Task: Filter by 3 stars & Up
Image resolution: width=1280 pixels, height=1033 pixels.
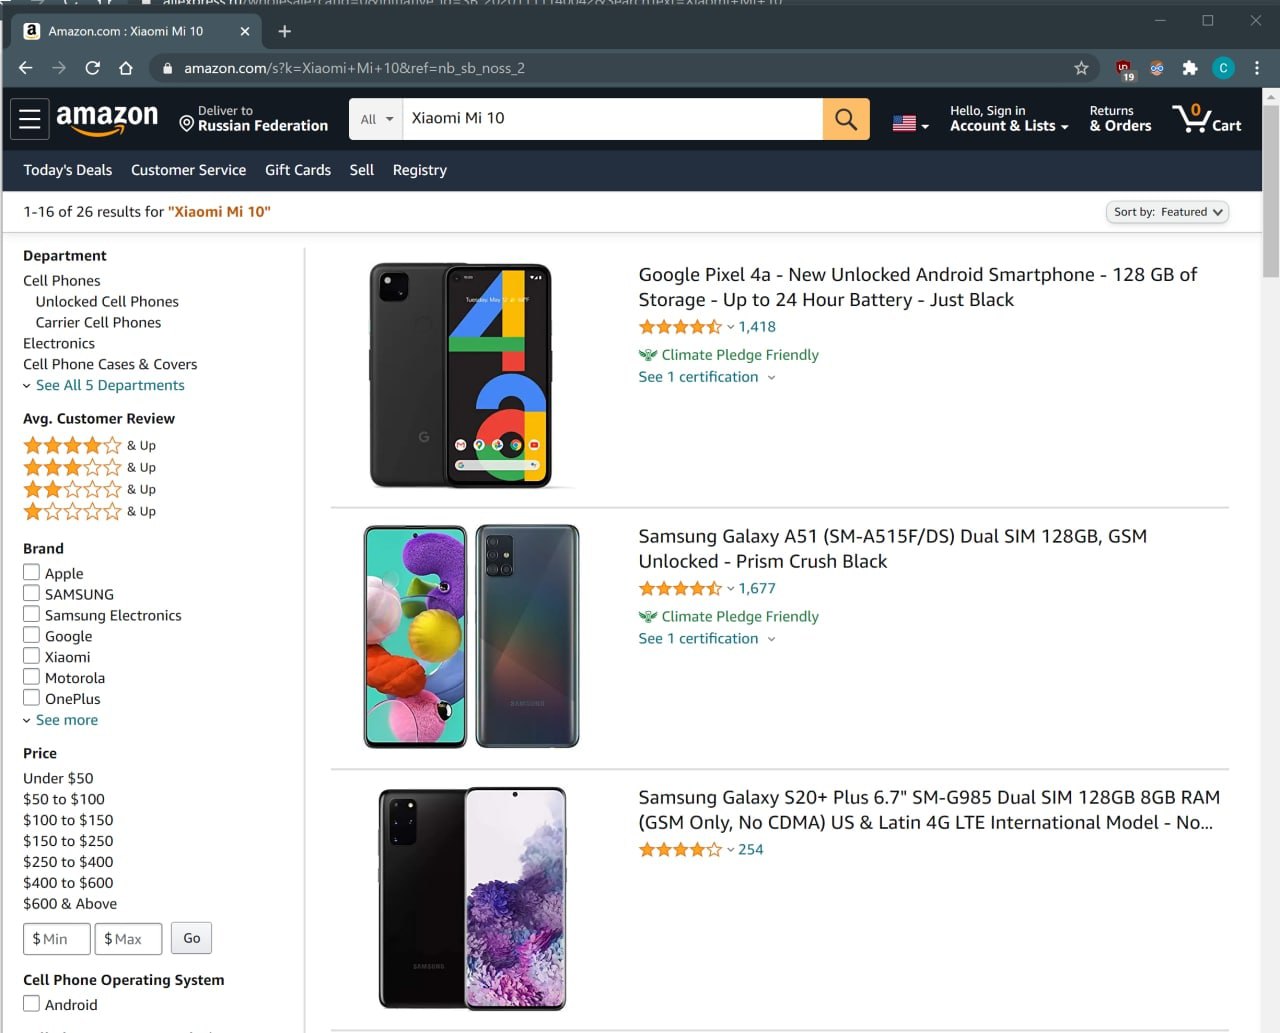Action: 90,467
